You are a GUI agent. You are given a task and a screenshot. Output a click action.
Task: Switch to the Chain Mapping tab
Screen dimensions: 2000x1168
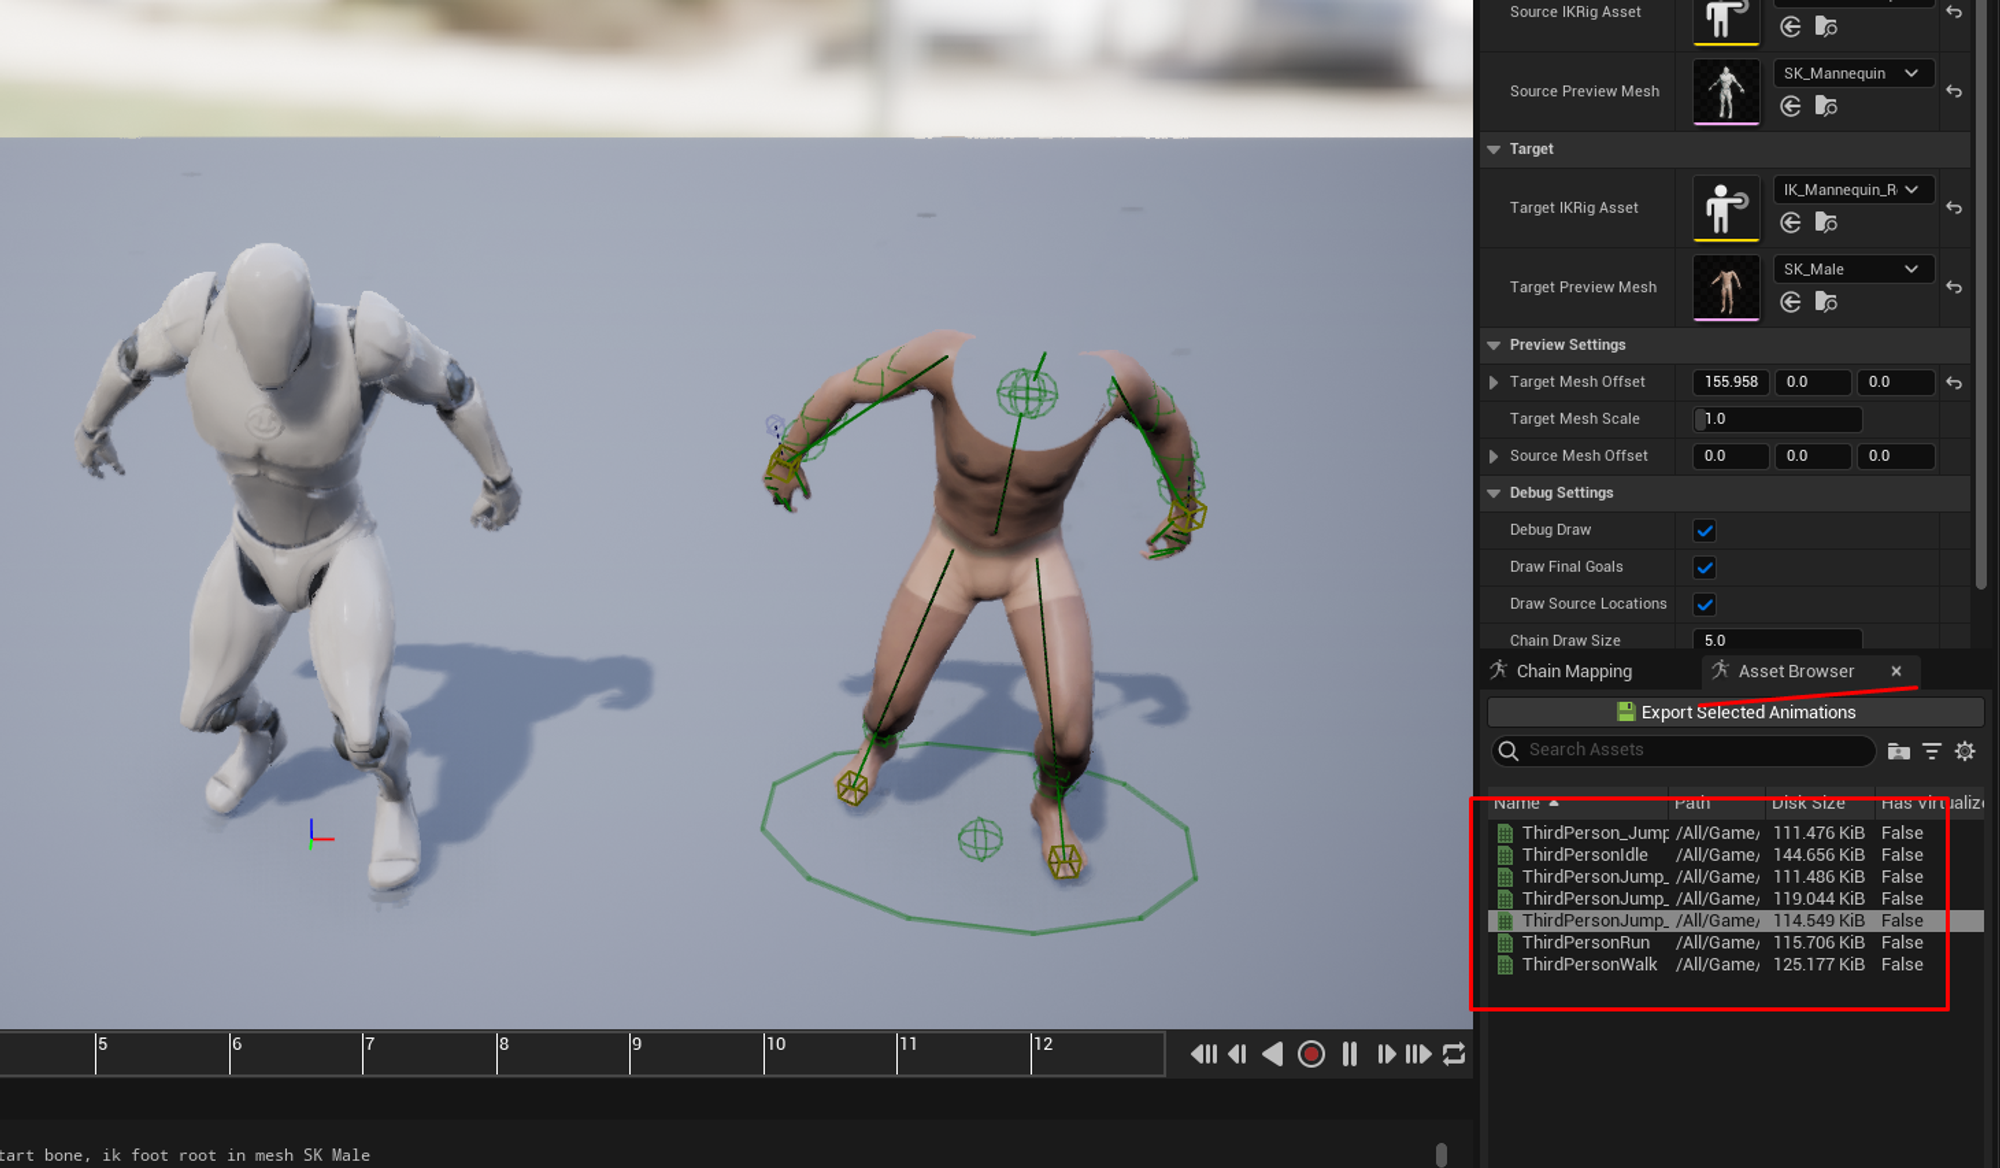tap(1573, 671)
